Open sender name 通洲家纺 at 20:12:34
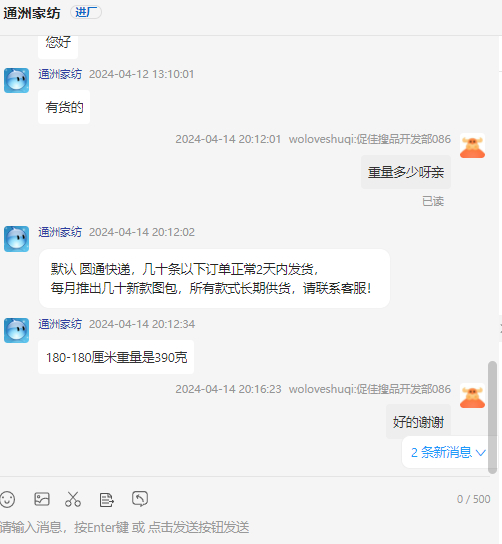 [60, 324]
